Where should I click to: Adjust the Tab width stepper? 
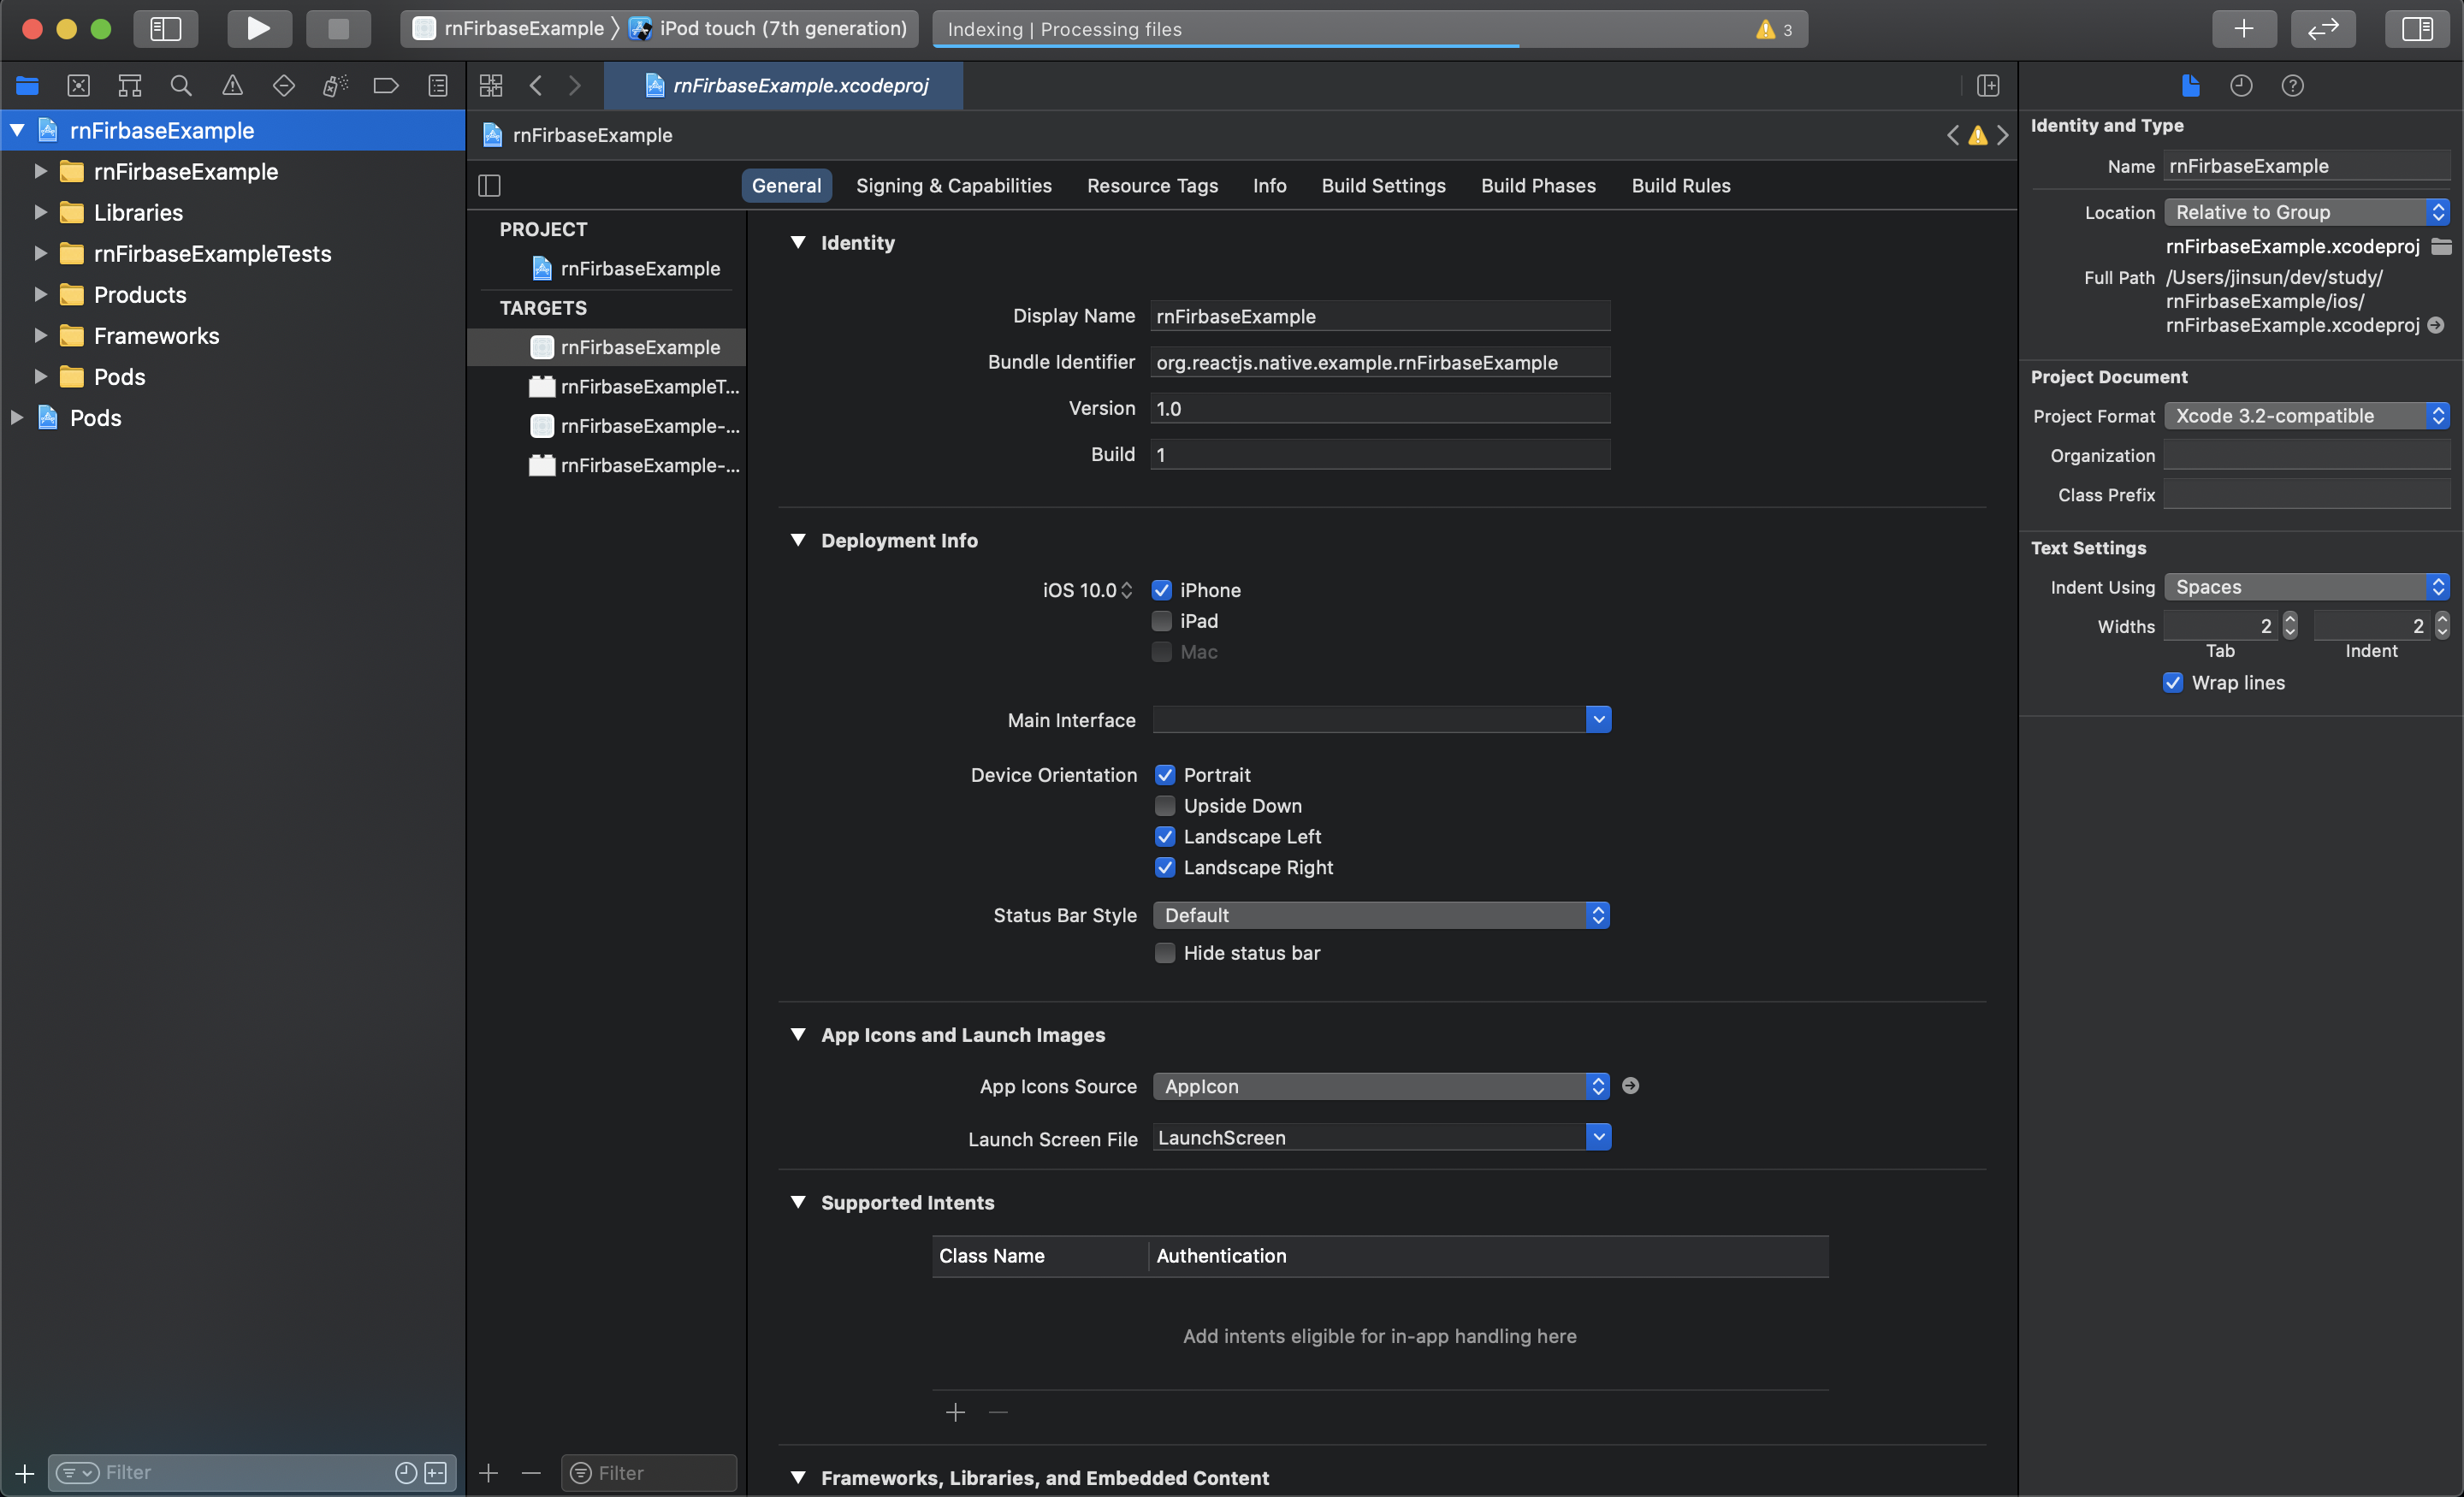[x=2290, y=626]
